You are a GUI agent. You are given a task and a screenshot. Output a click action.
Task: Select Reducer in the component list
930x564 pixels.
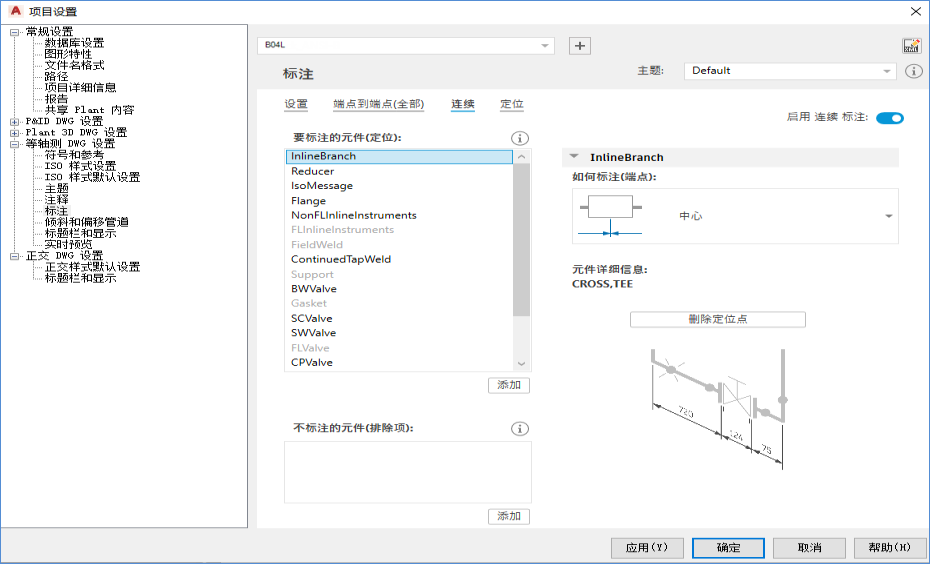click(399, 171)
